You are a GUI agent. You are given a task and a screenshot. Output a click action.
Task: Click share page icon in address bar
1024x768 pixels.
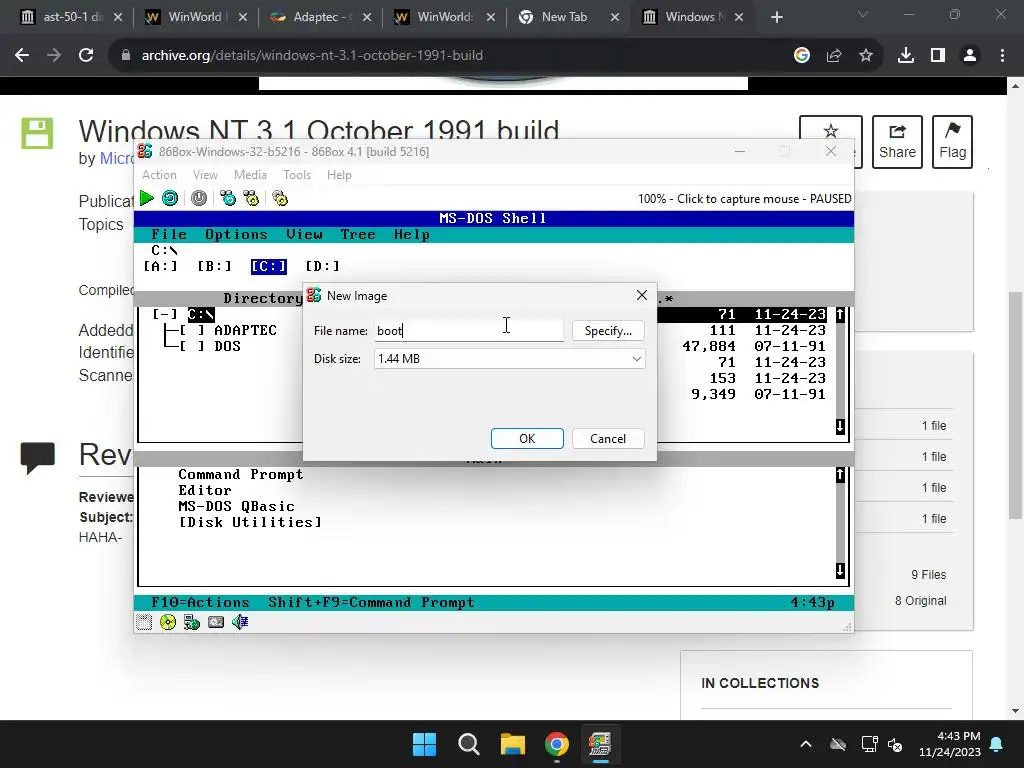[834, 56]
